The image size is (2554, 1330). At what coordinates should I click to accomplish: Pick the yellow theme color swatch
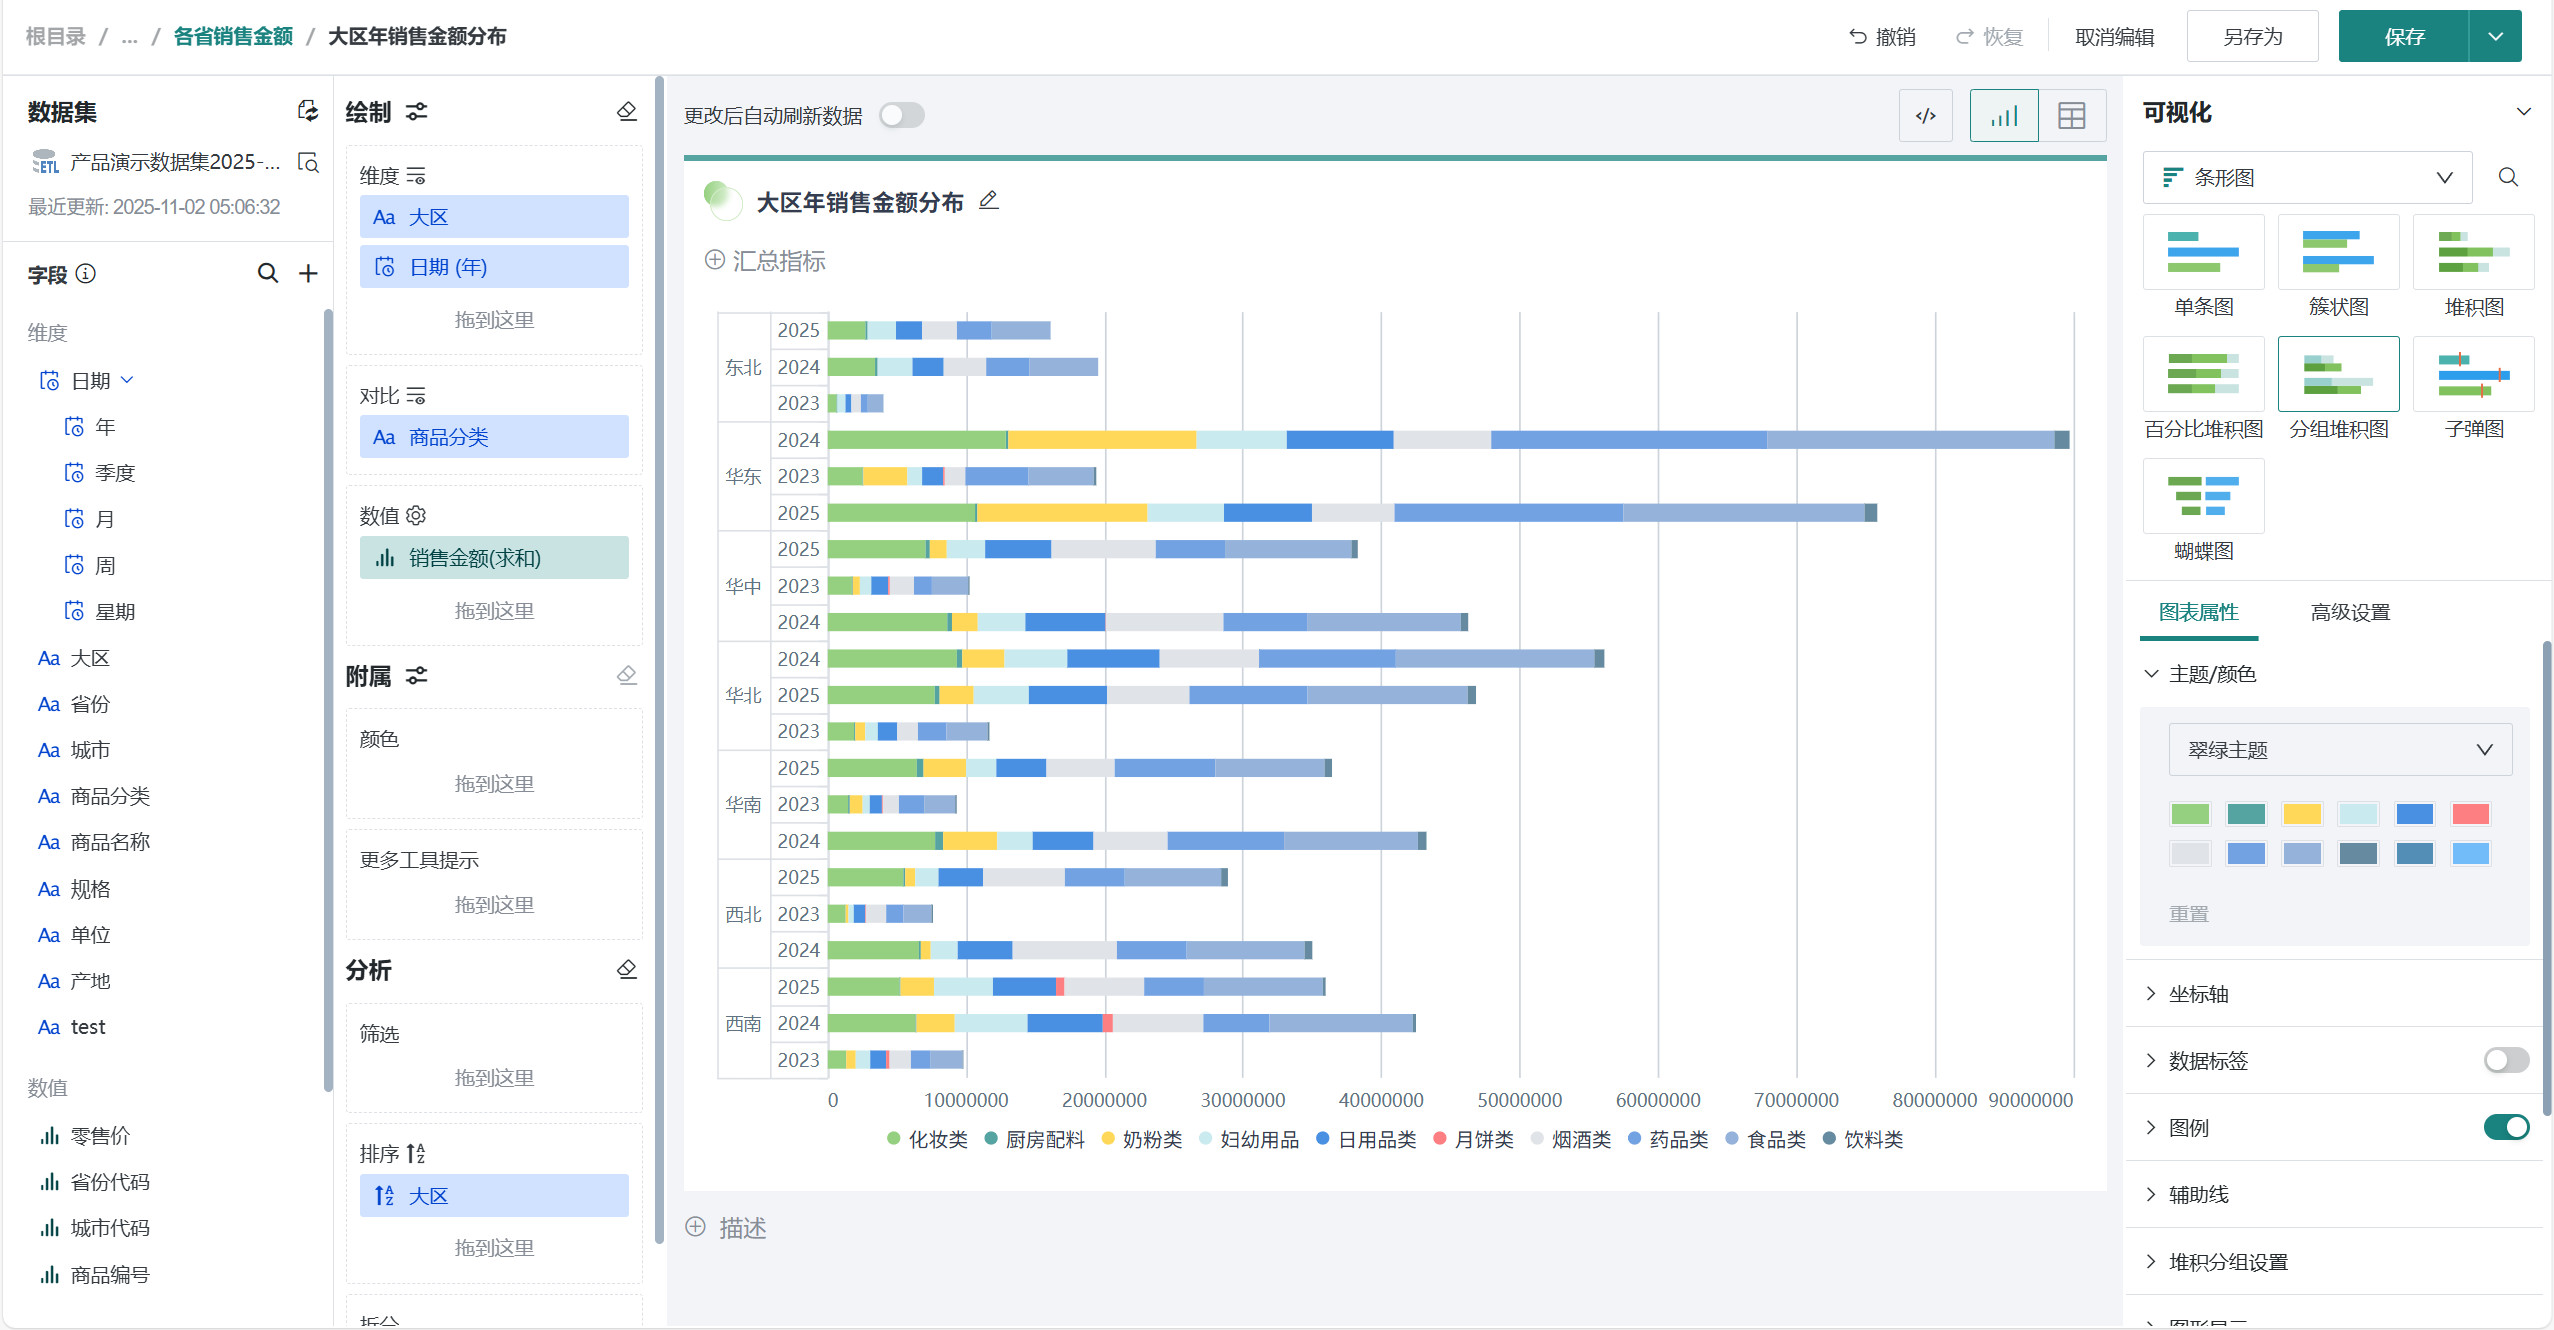pos(2301,813)
